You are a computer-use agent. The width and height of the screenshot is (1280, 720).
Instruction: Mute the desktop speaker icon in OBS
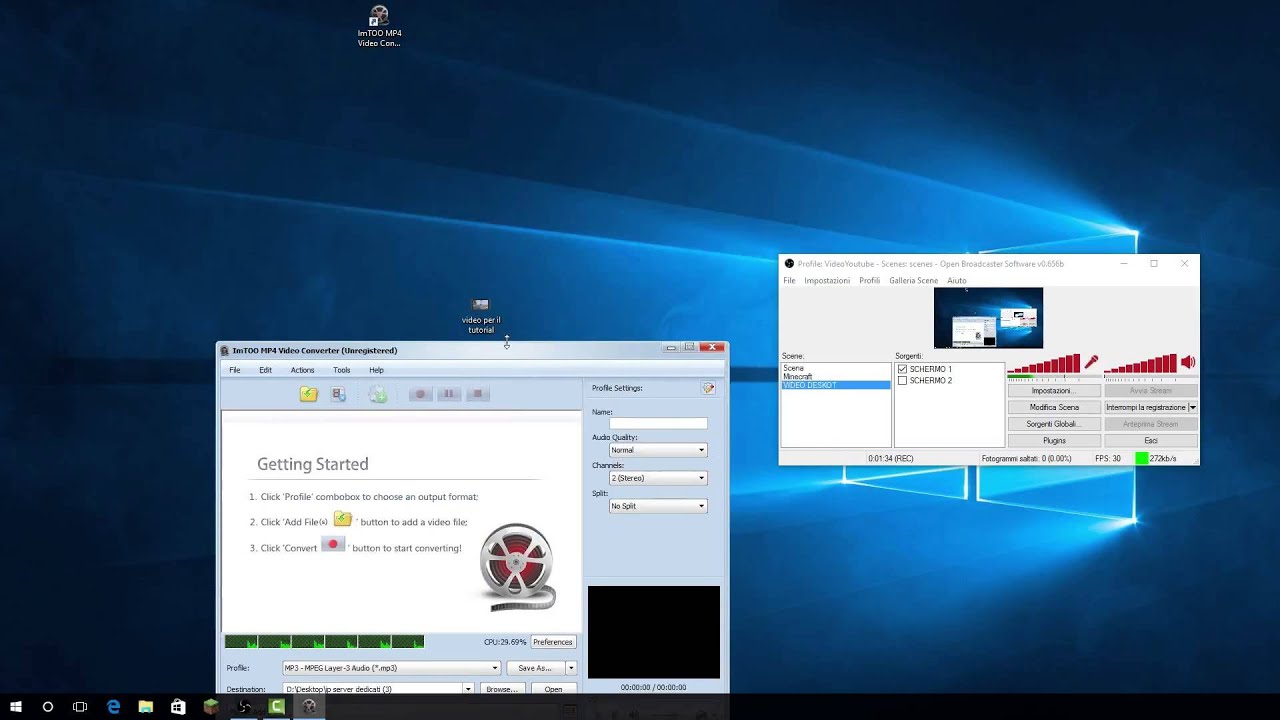point(1187,362)
